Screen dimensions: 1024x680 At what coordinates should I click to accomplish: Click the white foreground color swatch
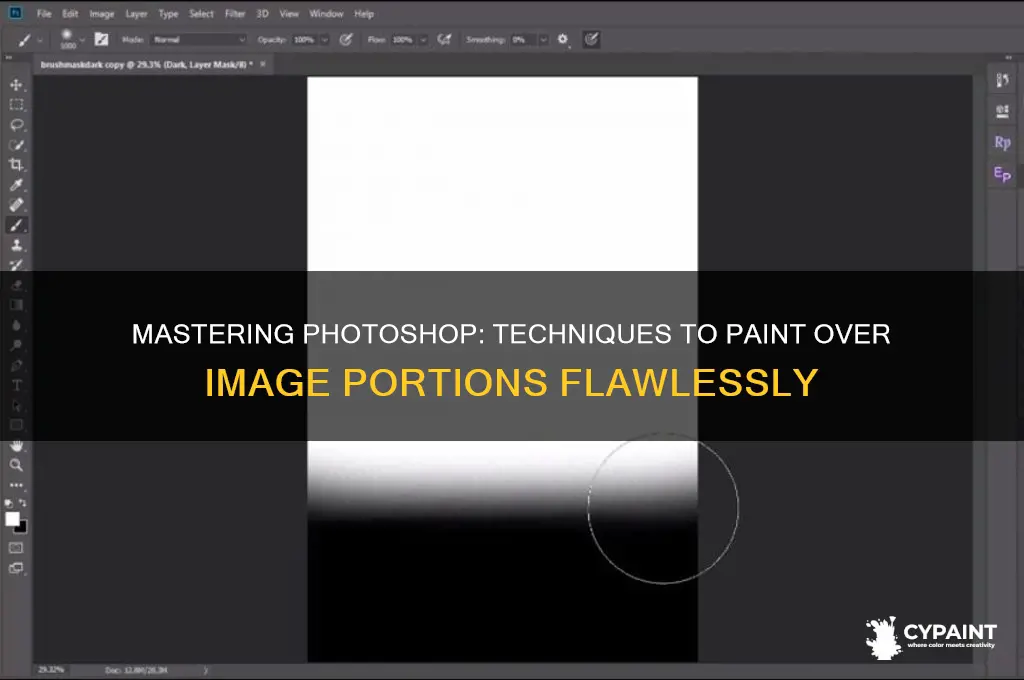(11, 518)
